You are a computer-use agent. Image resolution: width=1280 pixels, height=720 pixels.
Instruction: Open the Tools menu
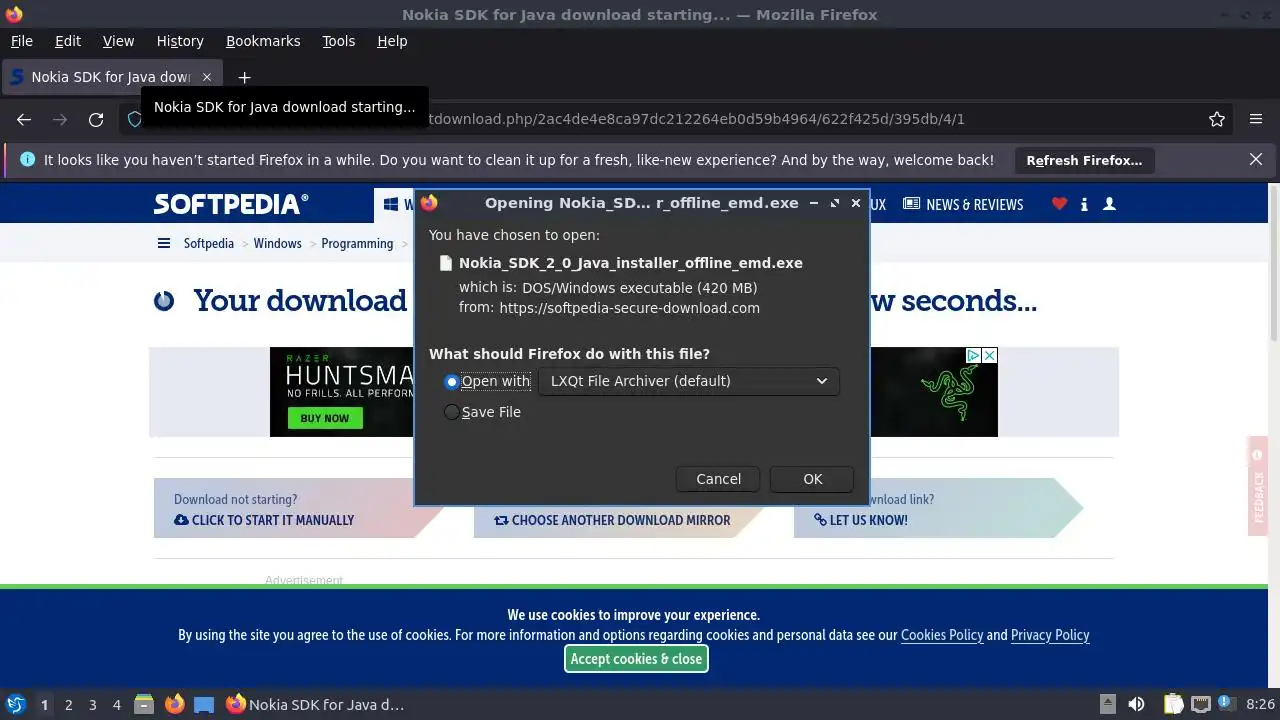[339, 41]
